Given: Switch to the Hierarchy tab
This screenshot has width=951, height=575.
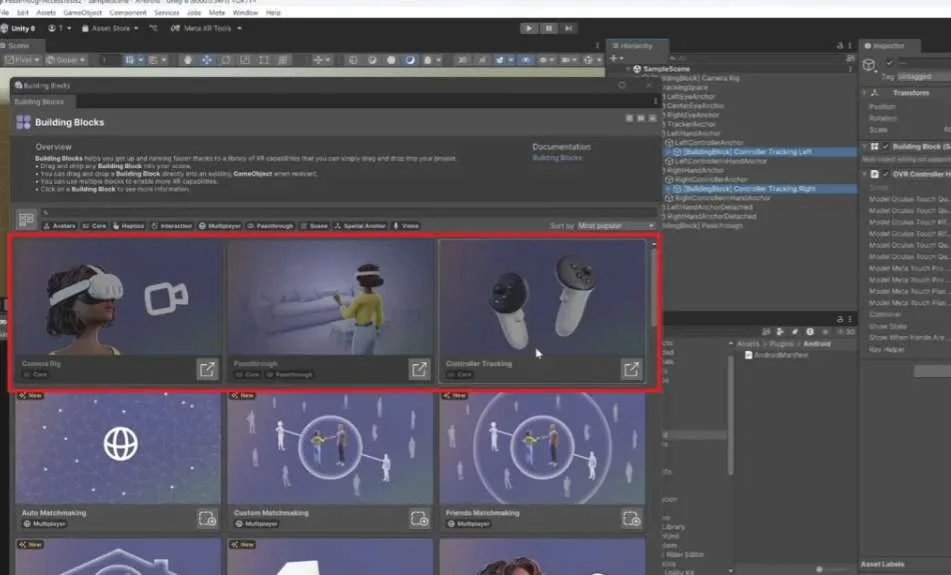Looking at the screenshot, I should 636,45.
